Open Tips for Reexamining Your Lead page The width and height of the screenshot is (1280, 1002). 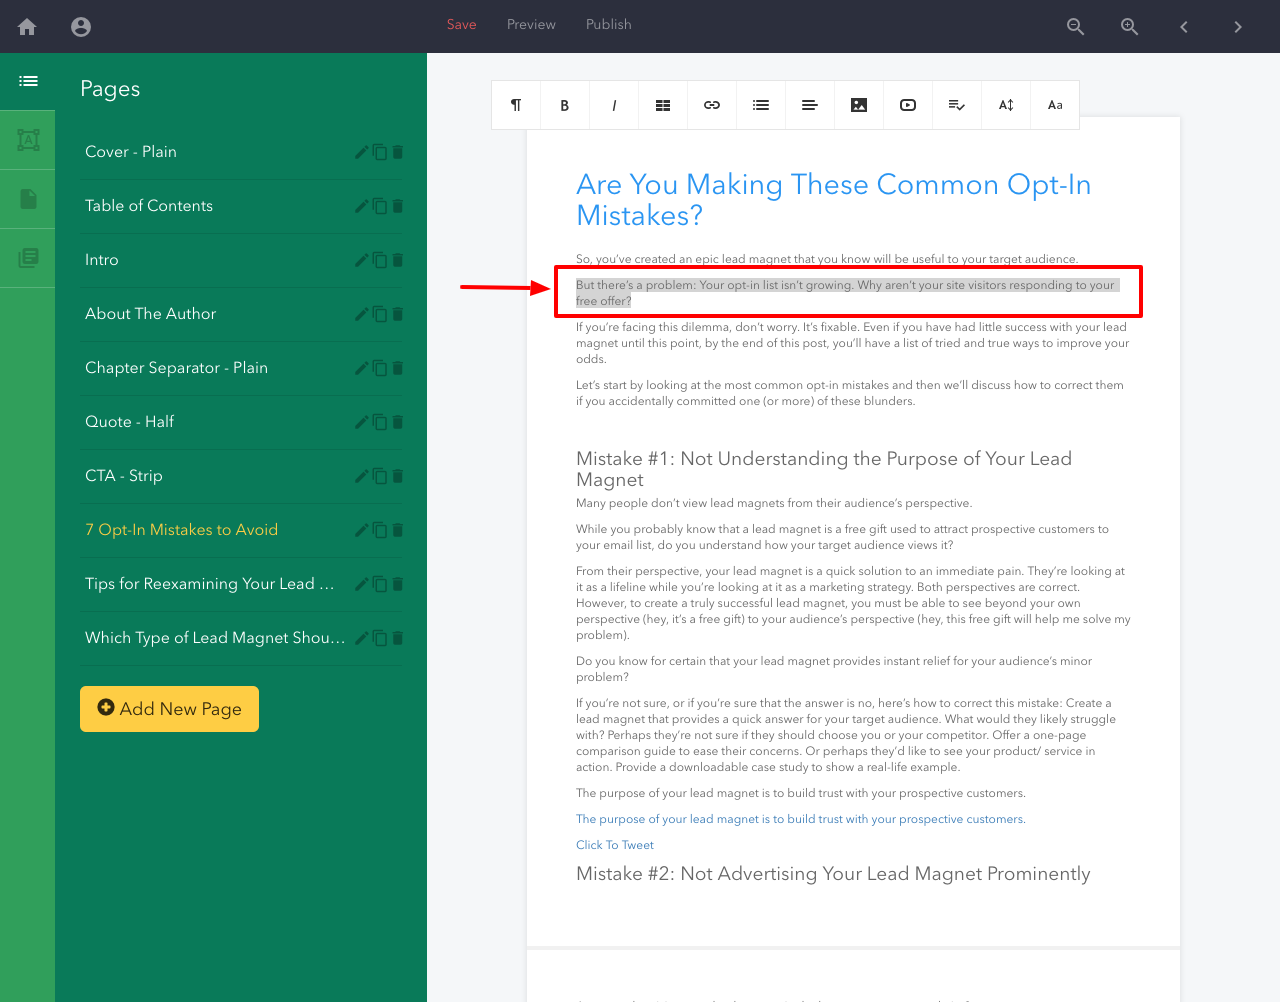pos(210,584)
